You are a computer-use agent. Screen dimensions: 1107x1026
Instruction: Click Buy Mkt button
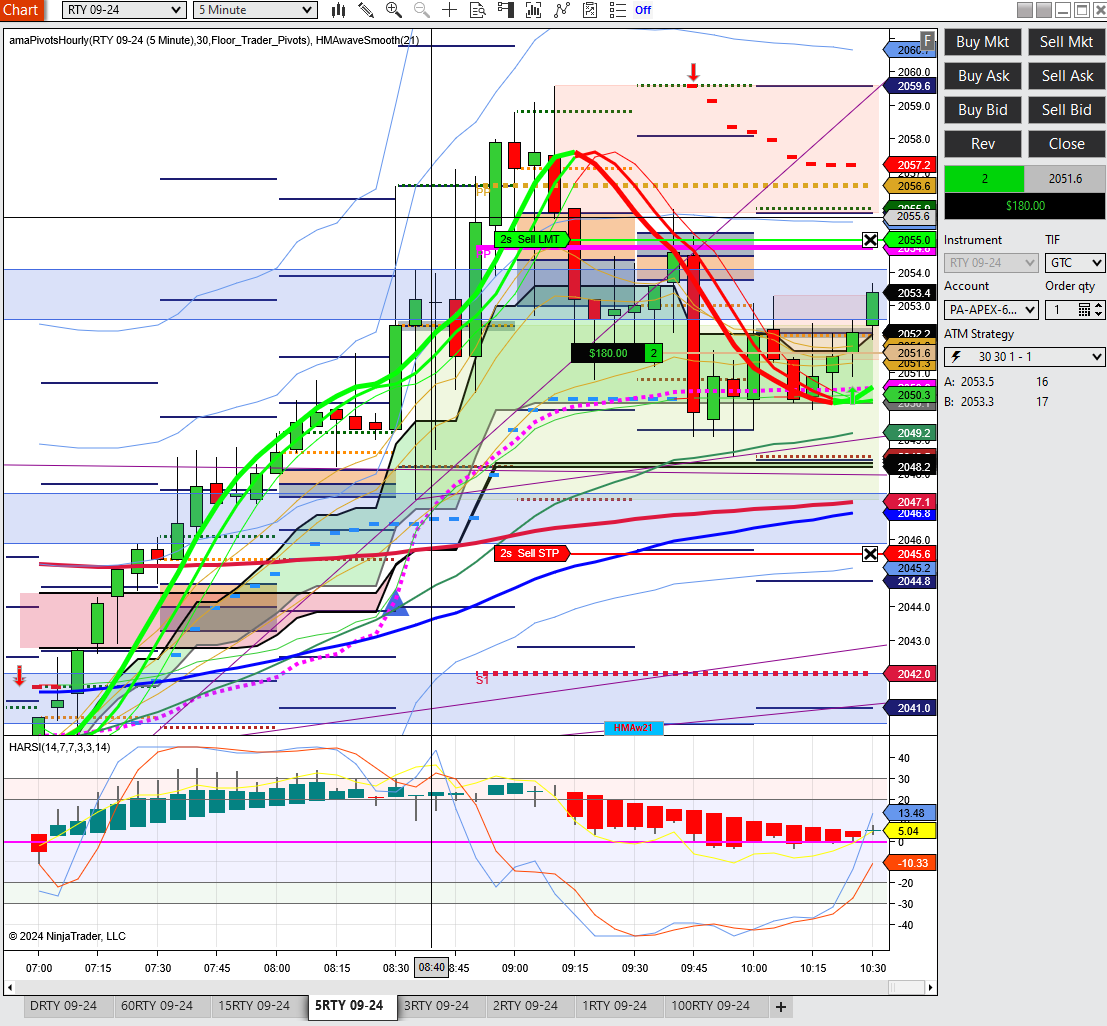(982, 42)
